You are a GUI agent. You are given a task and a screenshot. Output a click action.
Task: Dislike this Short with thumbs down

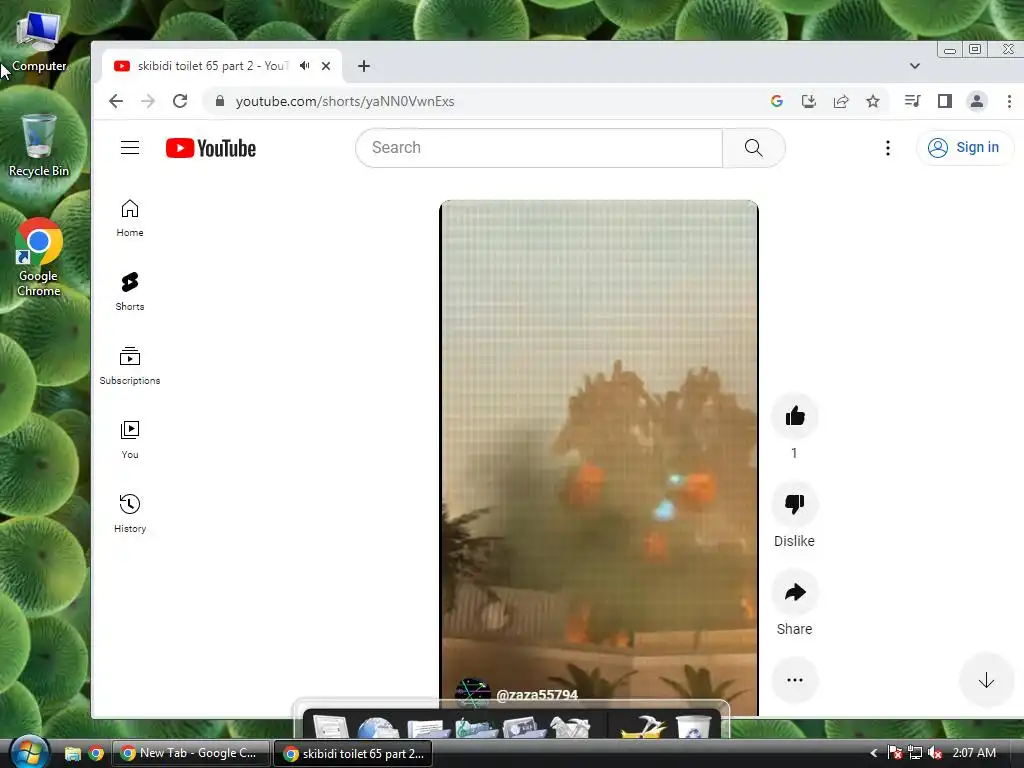pyautogui.click(x=795, y=504)
